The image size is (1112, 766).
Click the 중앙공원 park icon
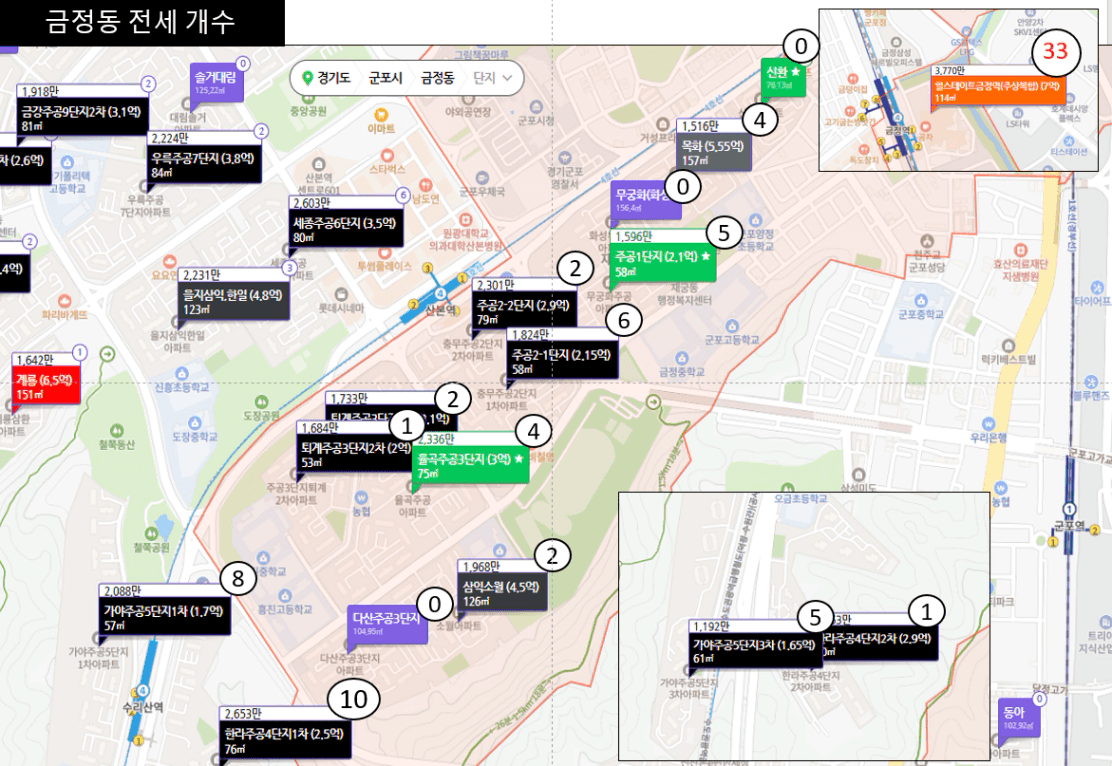[x=307, y=97]
